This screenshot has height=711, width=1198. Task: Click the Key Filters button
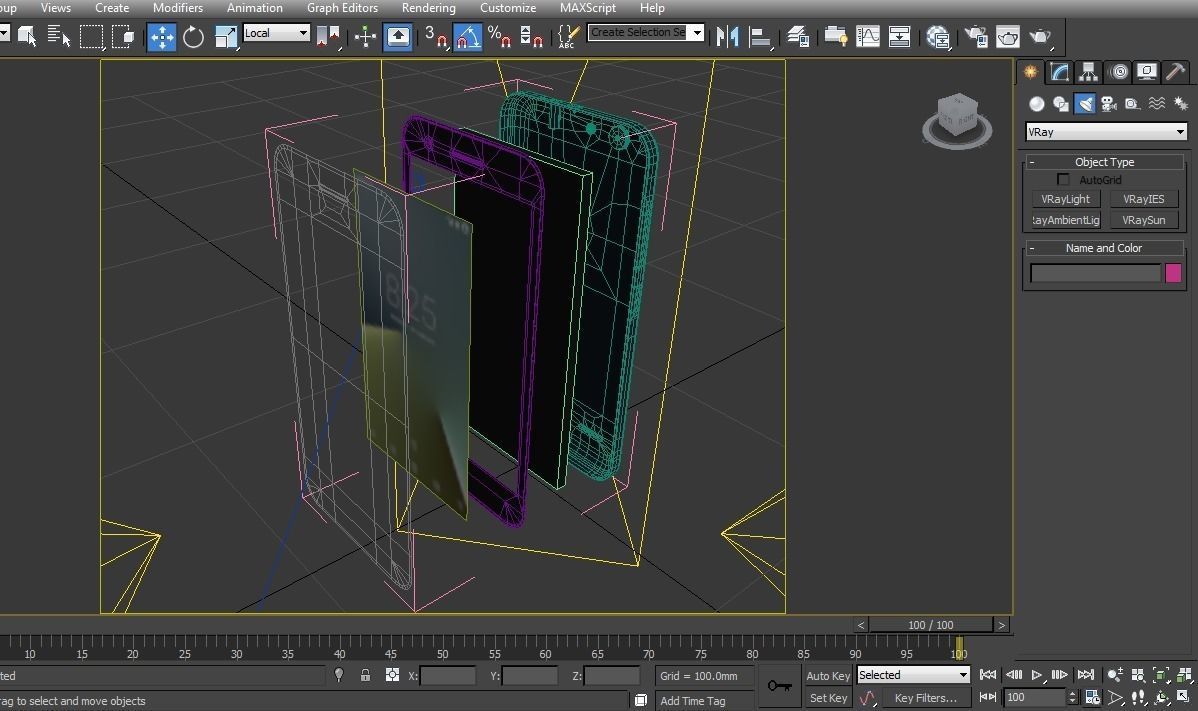[x=925, y=698]
